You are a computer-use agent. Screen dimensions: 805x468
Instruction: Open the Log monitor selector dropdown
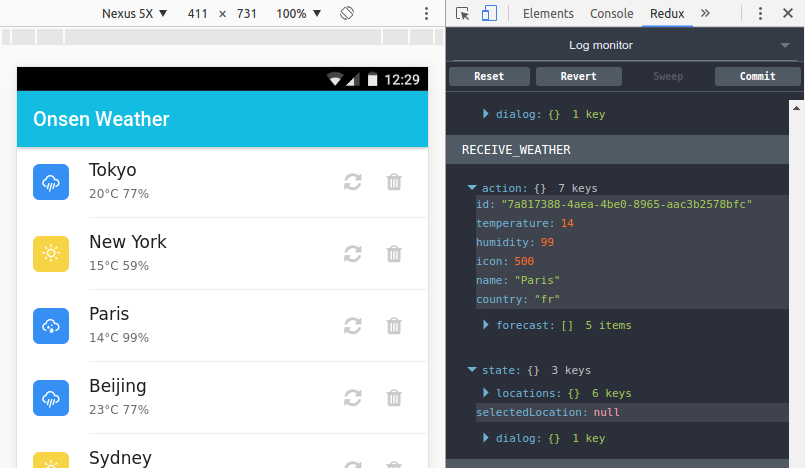[625, 45]
